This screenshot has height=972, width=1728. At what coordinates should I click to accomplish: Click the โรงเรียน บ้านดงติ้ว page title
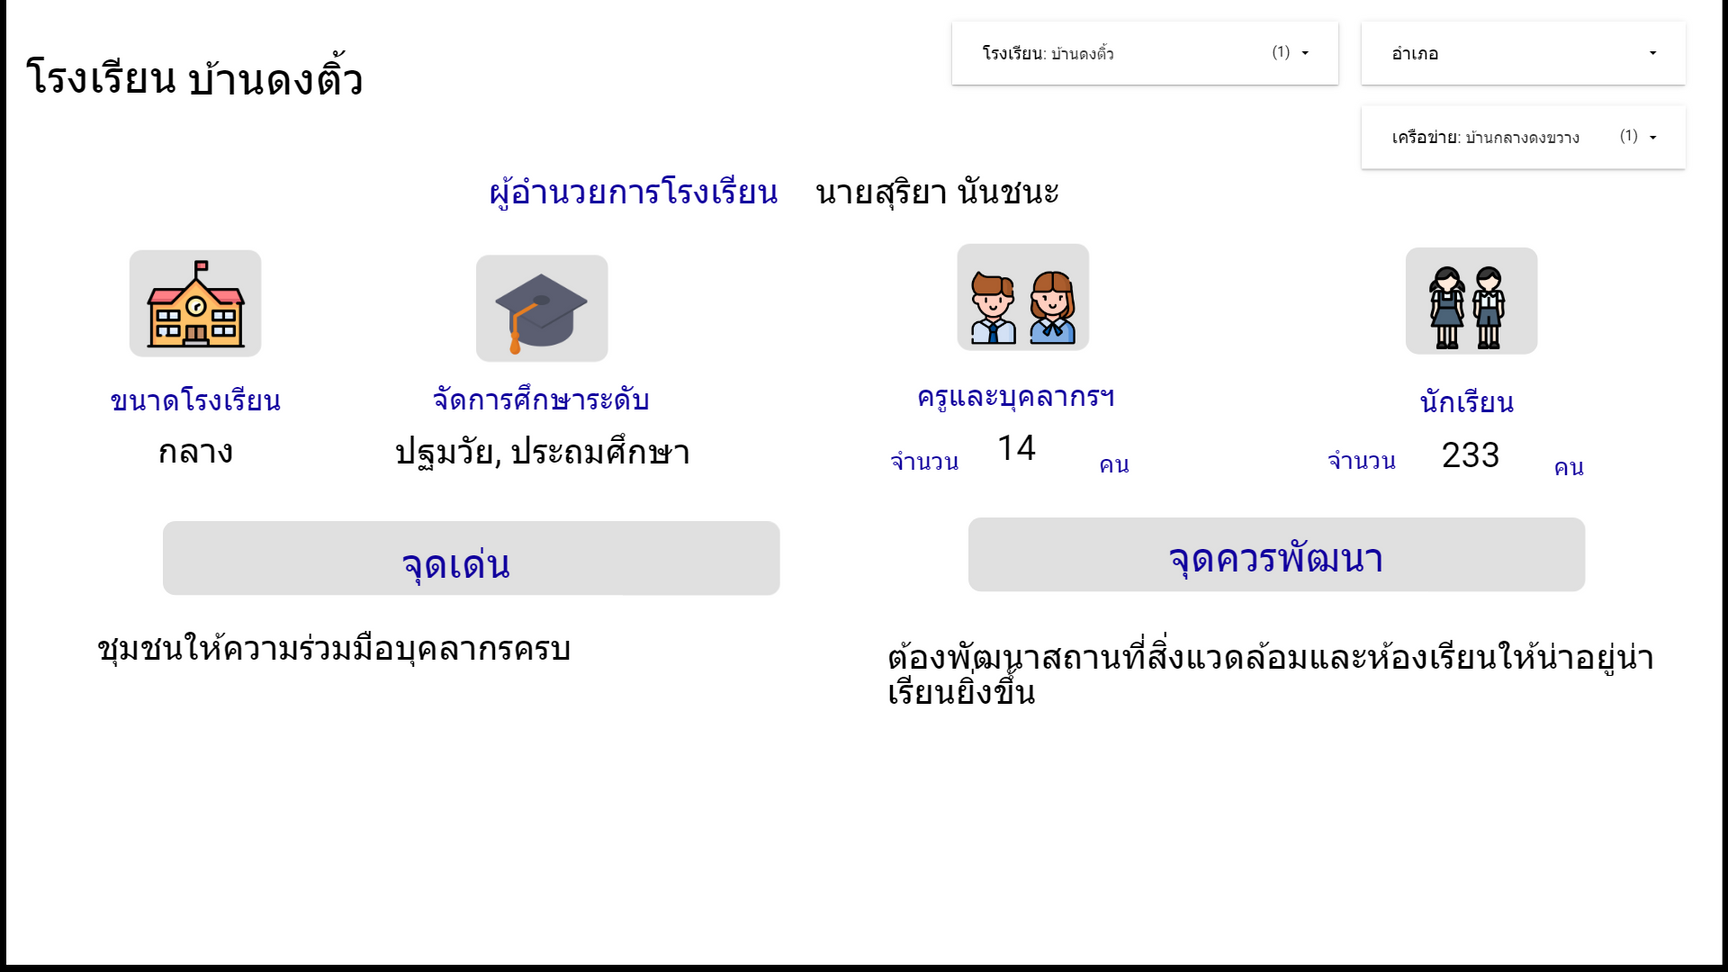[194, 79]
